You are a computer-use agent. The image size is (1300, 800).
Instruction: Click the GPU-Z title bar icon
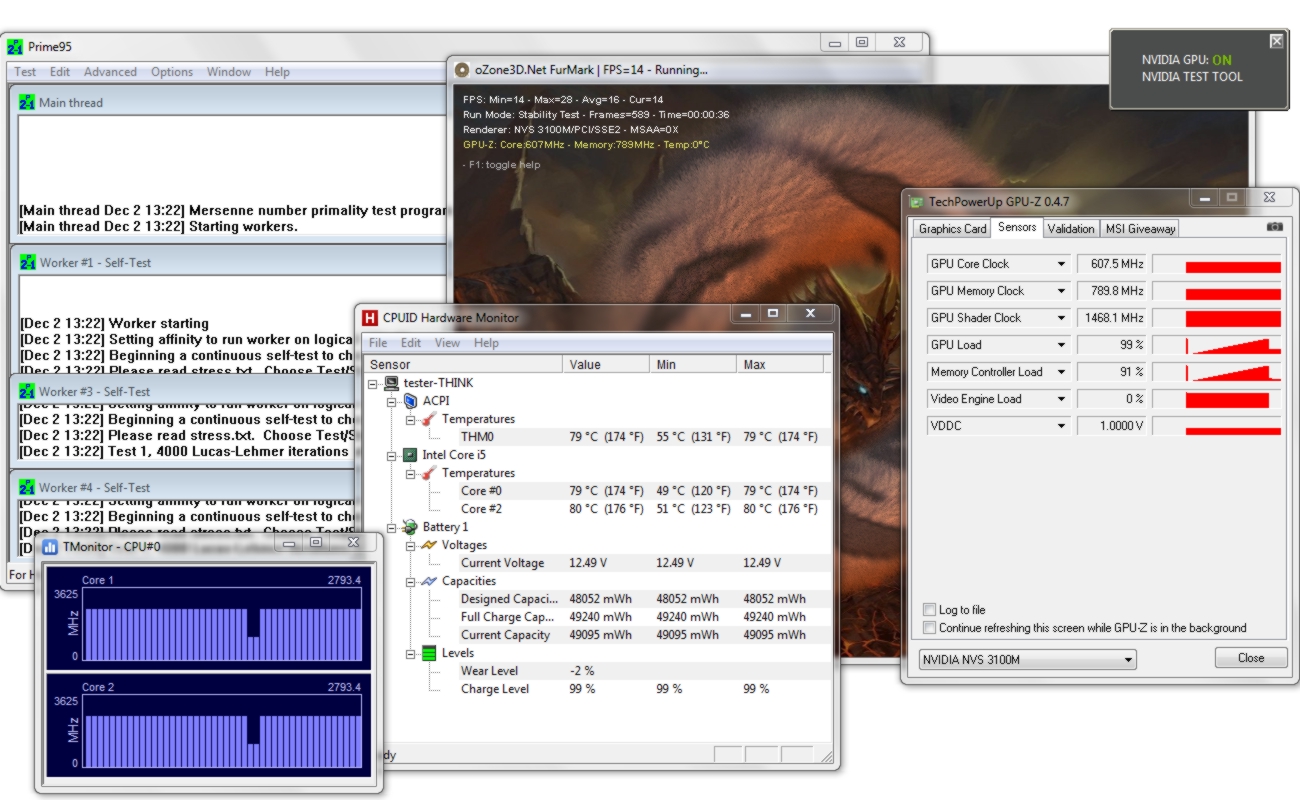[x=917, y=202]
